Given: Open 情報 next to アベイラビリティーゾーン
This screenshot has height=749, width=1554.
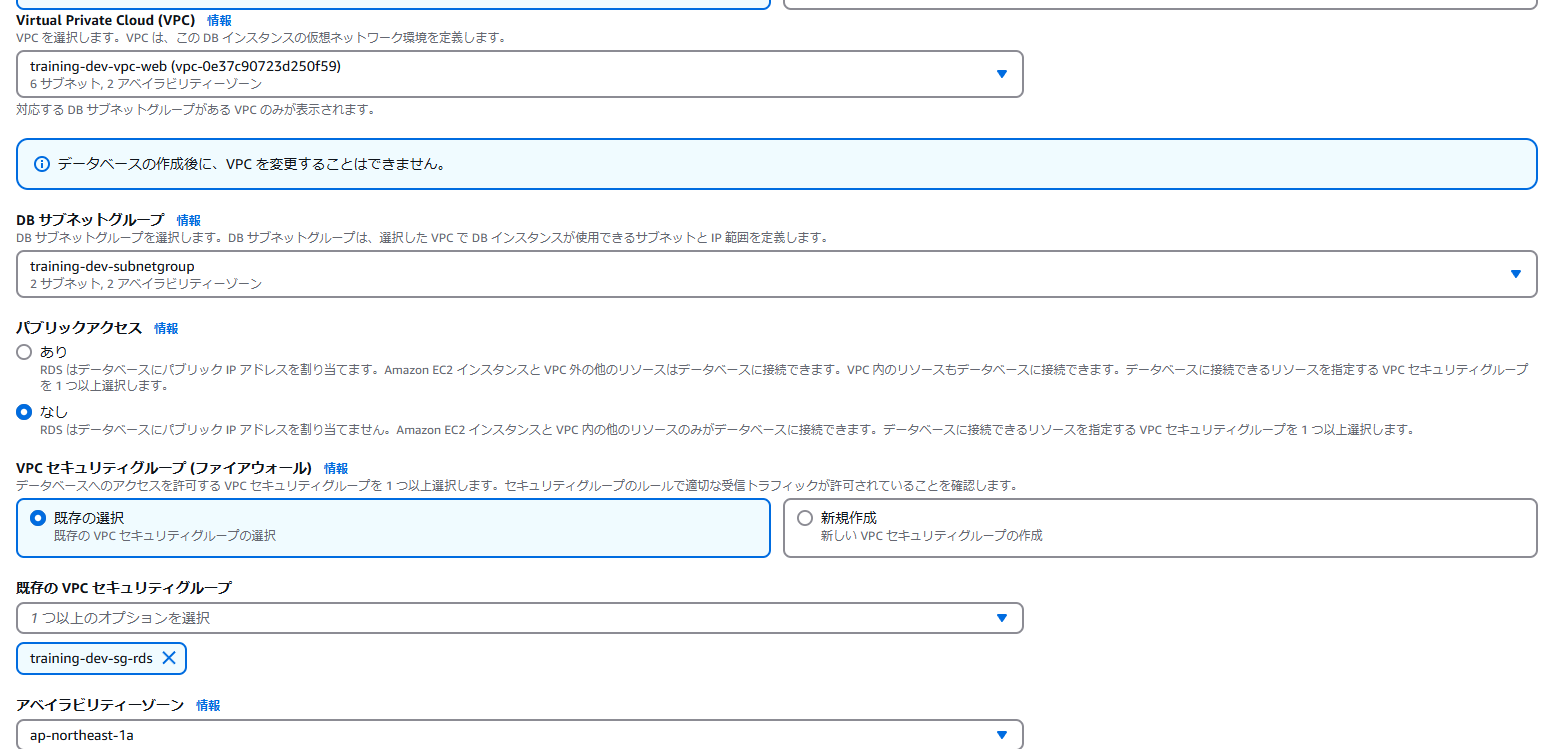Looking at the screenshot, I should coord(208,704).
